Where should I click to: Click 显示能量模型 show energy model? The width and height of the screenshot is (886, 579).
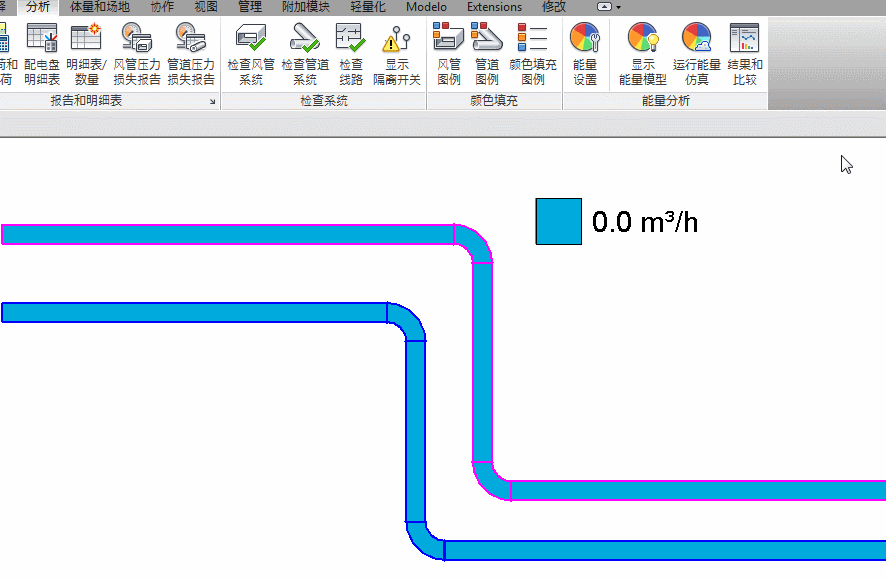coord(642,54)
